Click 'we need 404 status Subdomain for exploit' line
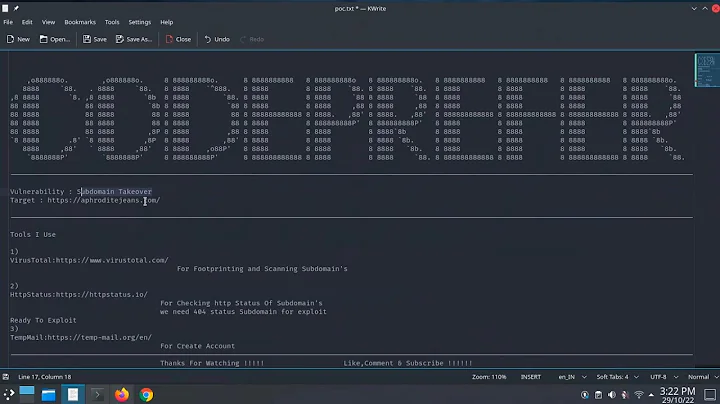 pyautogui.click(x=243, y=312)
